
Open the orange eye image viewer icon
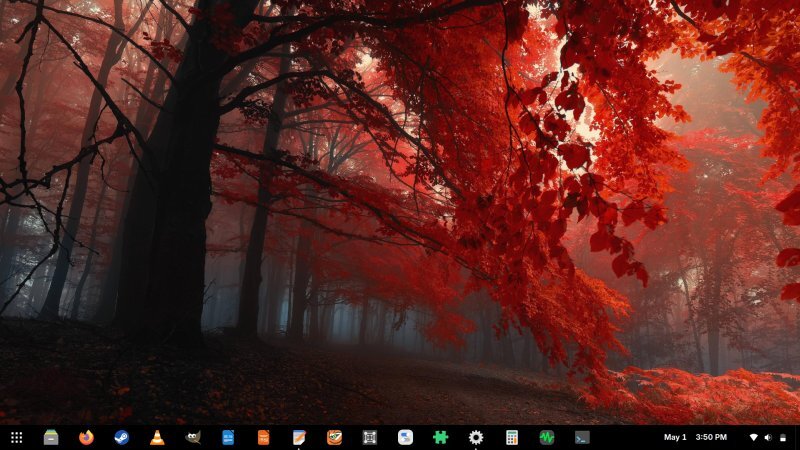pos(334,437)
